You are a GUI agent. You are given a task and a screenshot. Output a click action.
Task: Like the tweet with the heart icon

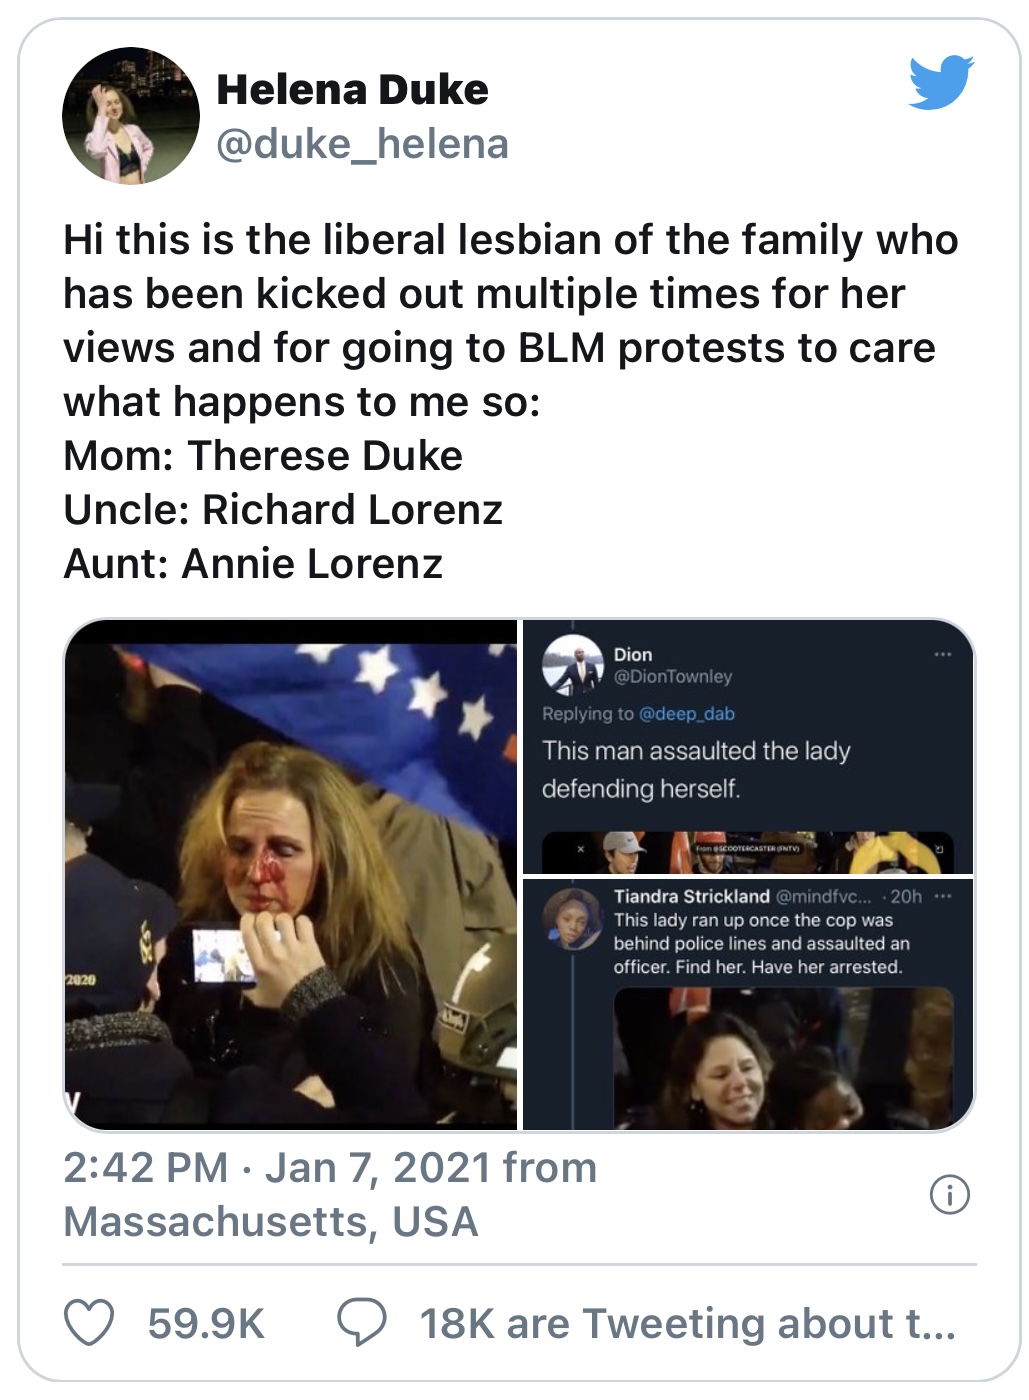click(89, 1322)
